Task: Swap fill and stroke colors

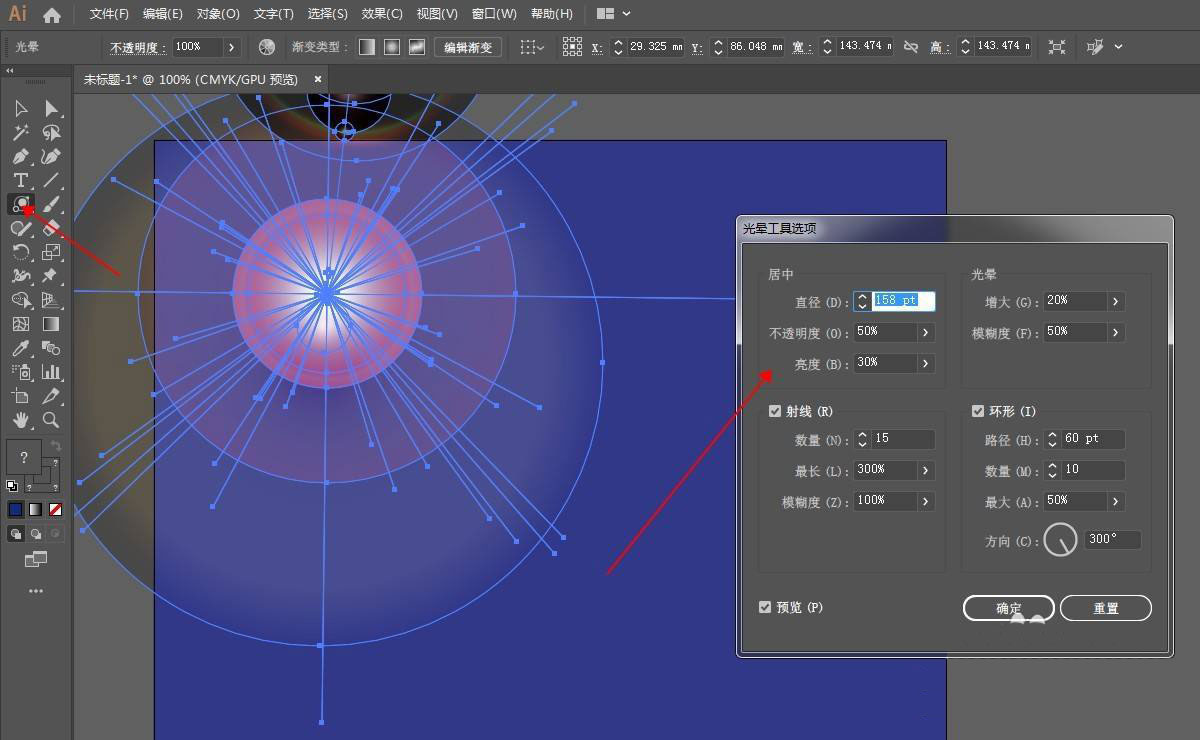Action: [57, 445]
